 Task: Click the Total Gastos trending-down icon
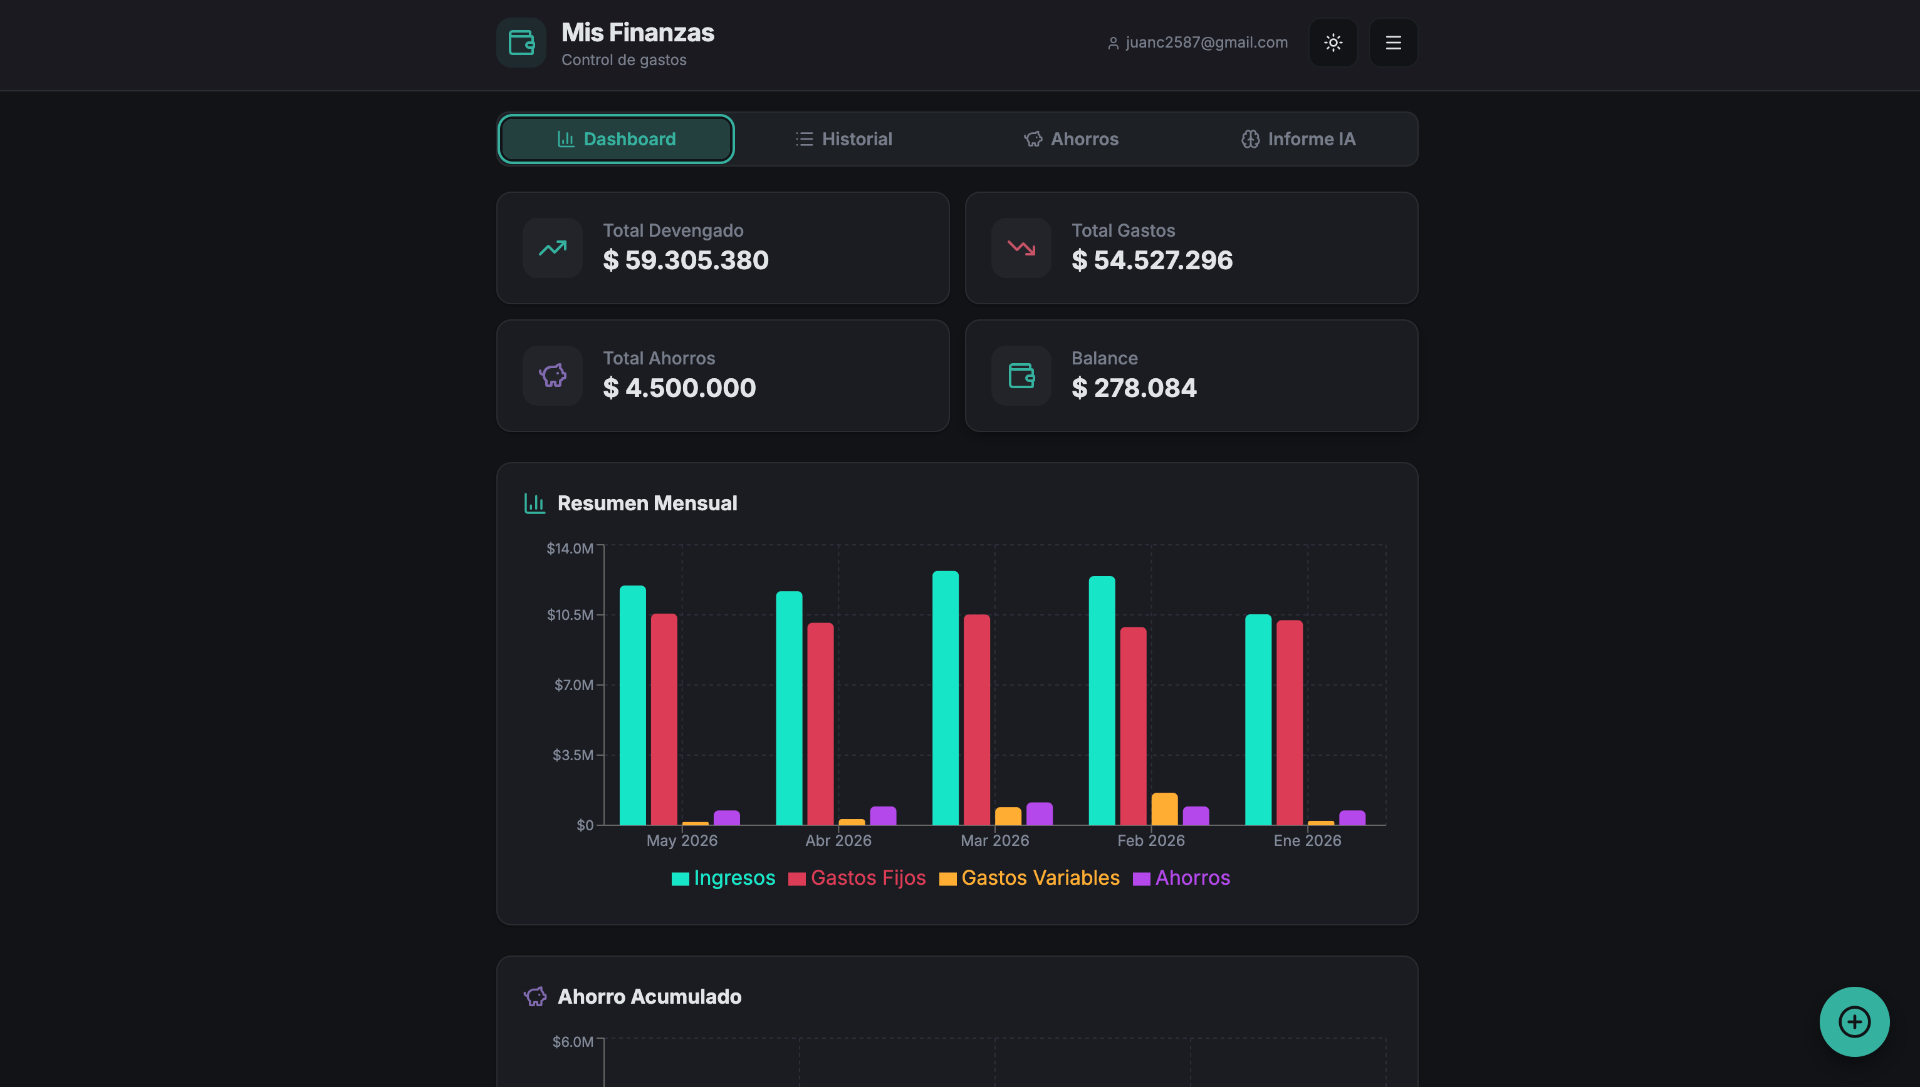point(1021,248)
